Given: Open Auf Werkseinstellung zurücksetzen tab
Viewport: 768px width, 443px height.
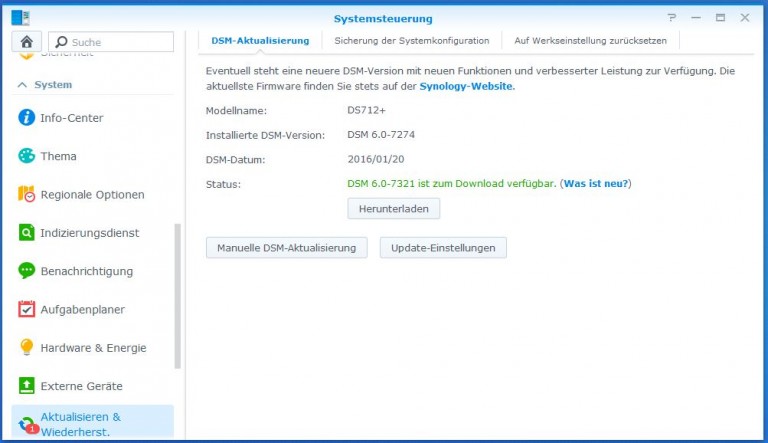Looking at the screenshot, I should point(590,41).
